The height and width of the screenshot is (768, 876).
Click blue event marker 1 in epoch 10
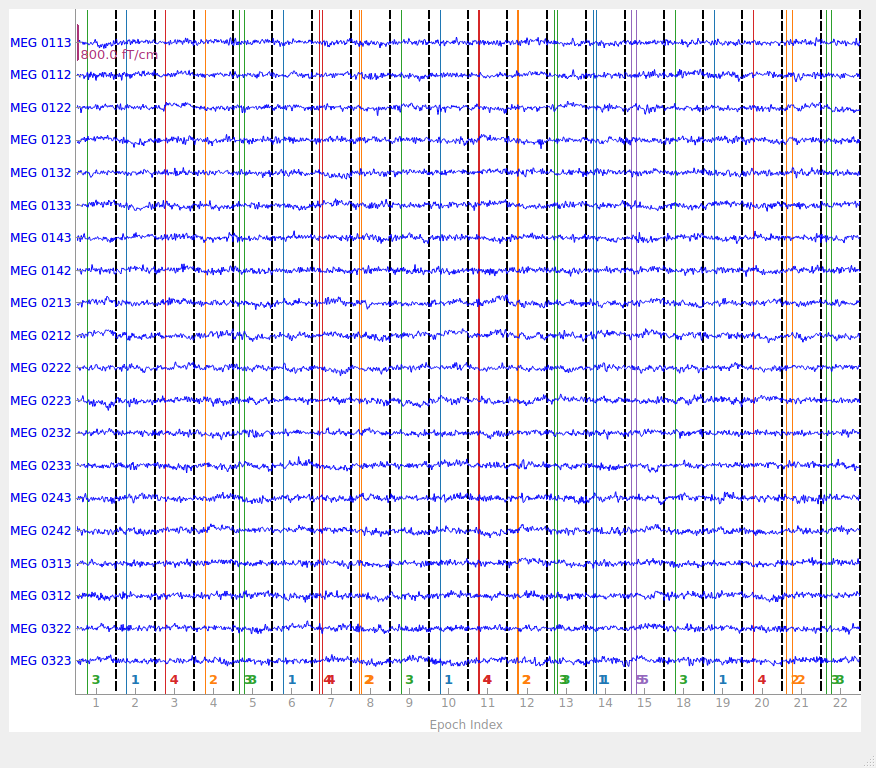point(449,680)
